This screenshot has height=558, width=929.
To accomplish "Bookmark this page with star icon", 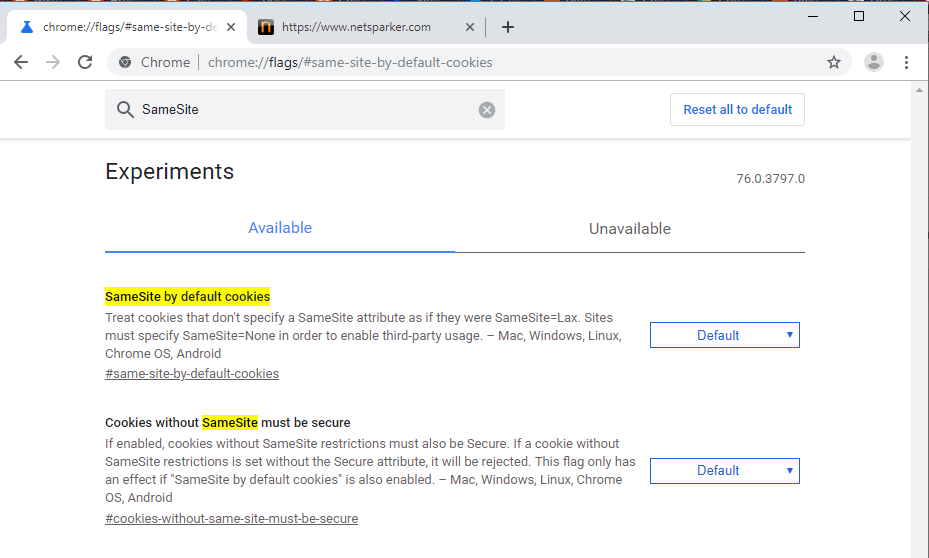I will coord(833,62).
